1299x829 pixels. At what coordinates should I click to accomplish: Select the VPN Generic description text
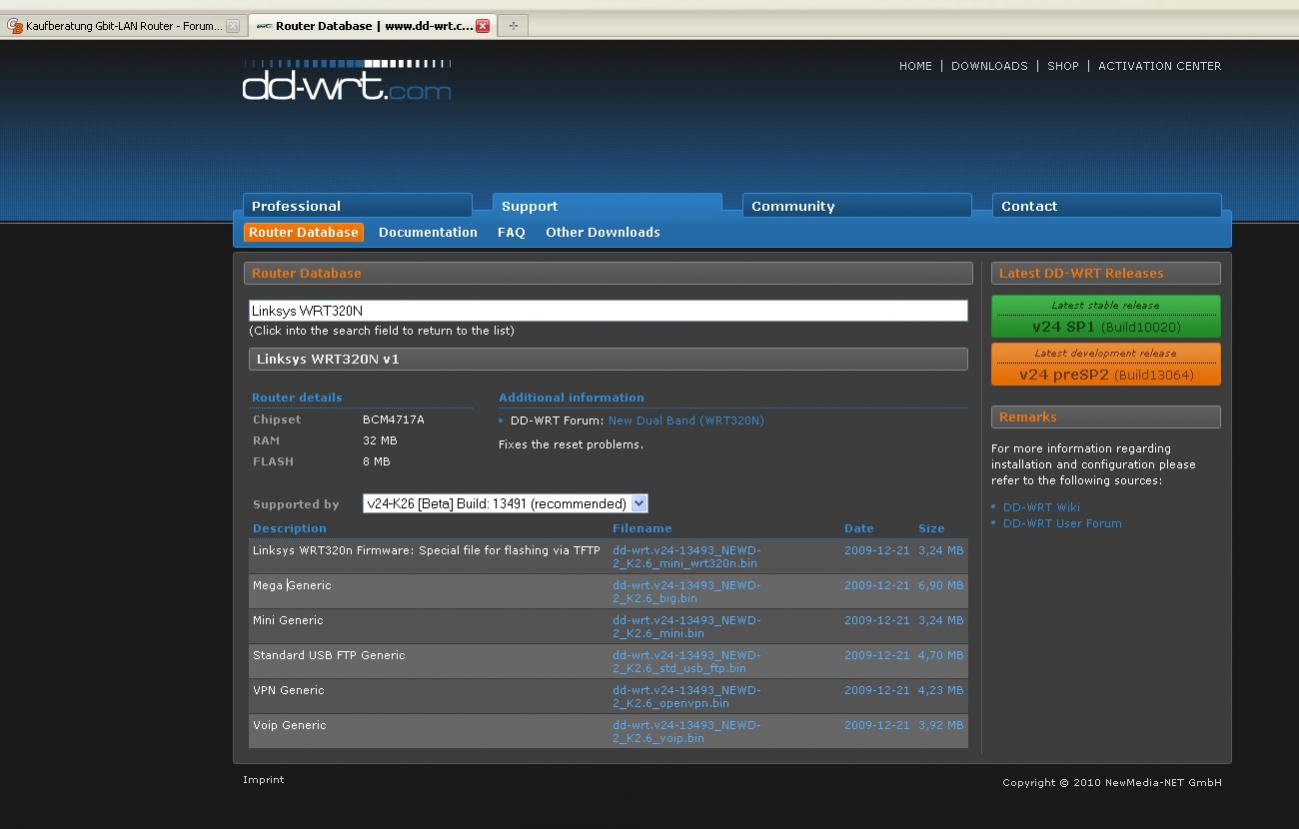[289, 691]
